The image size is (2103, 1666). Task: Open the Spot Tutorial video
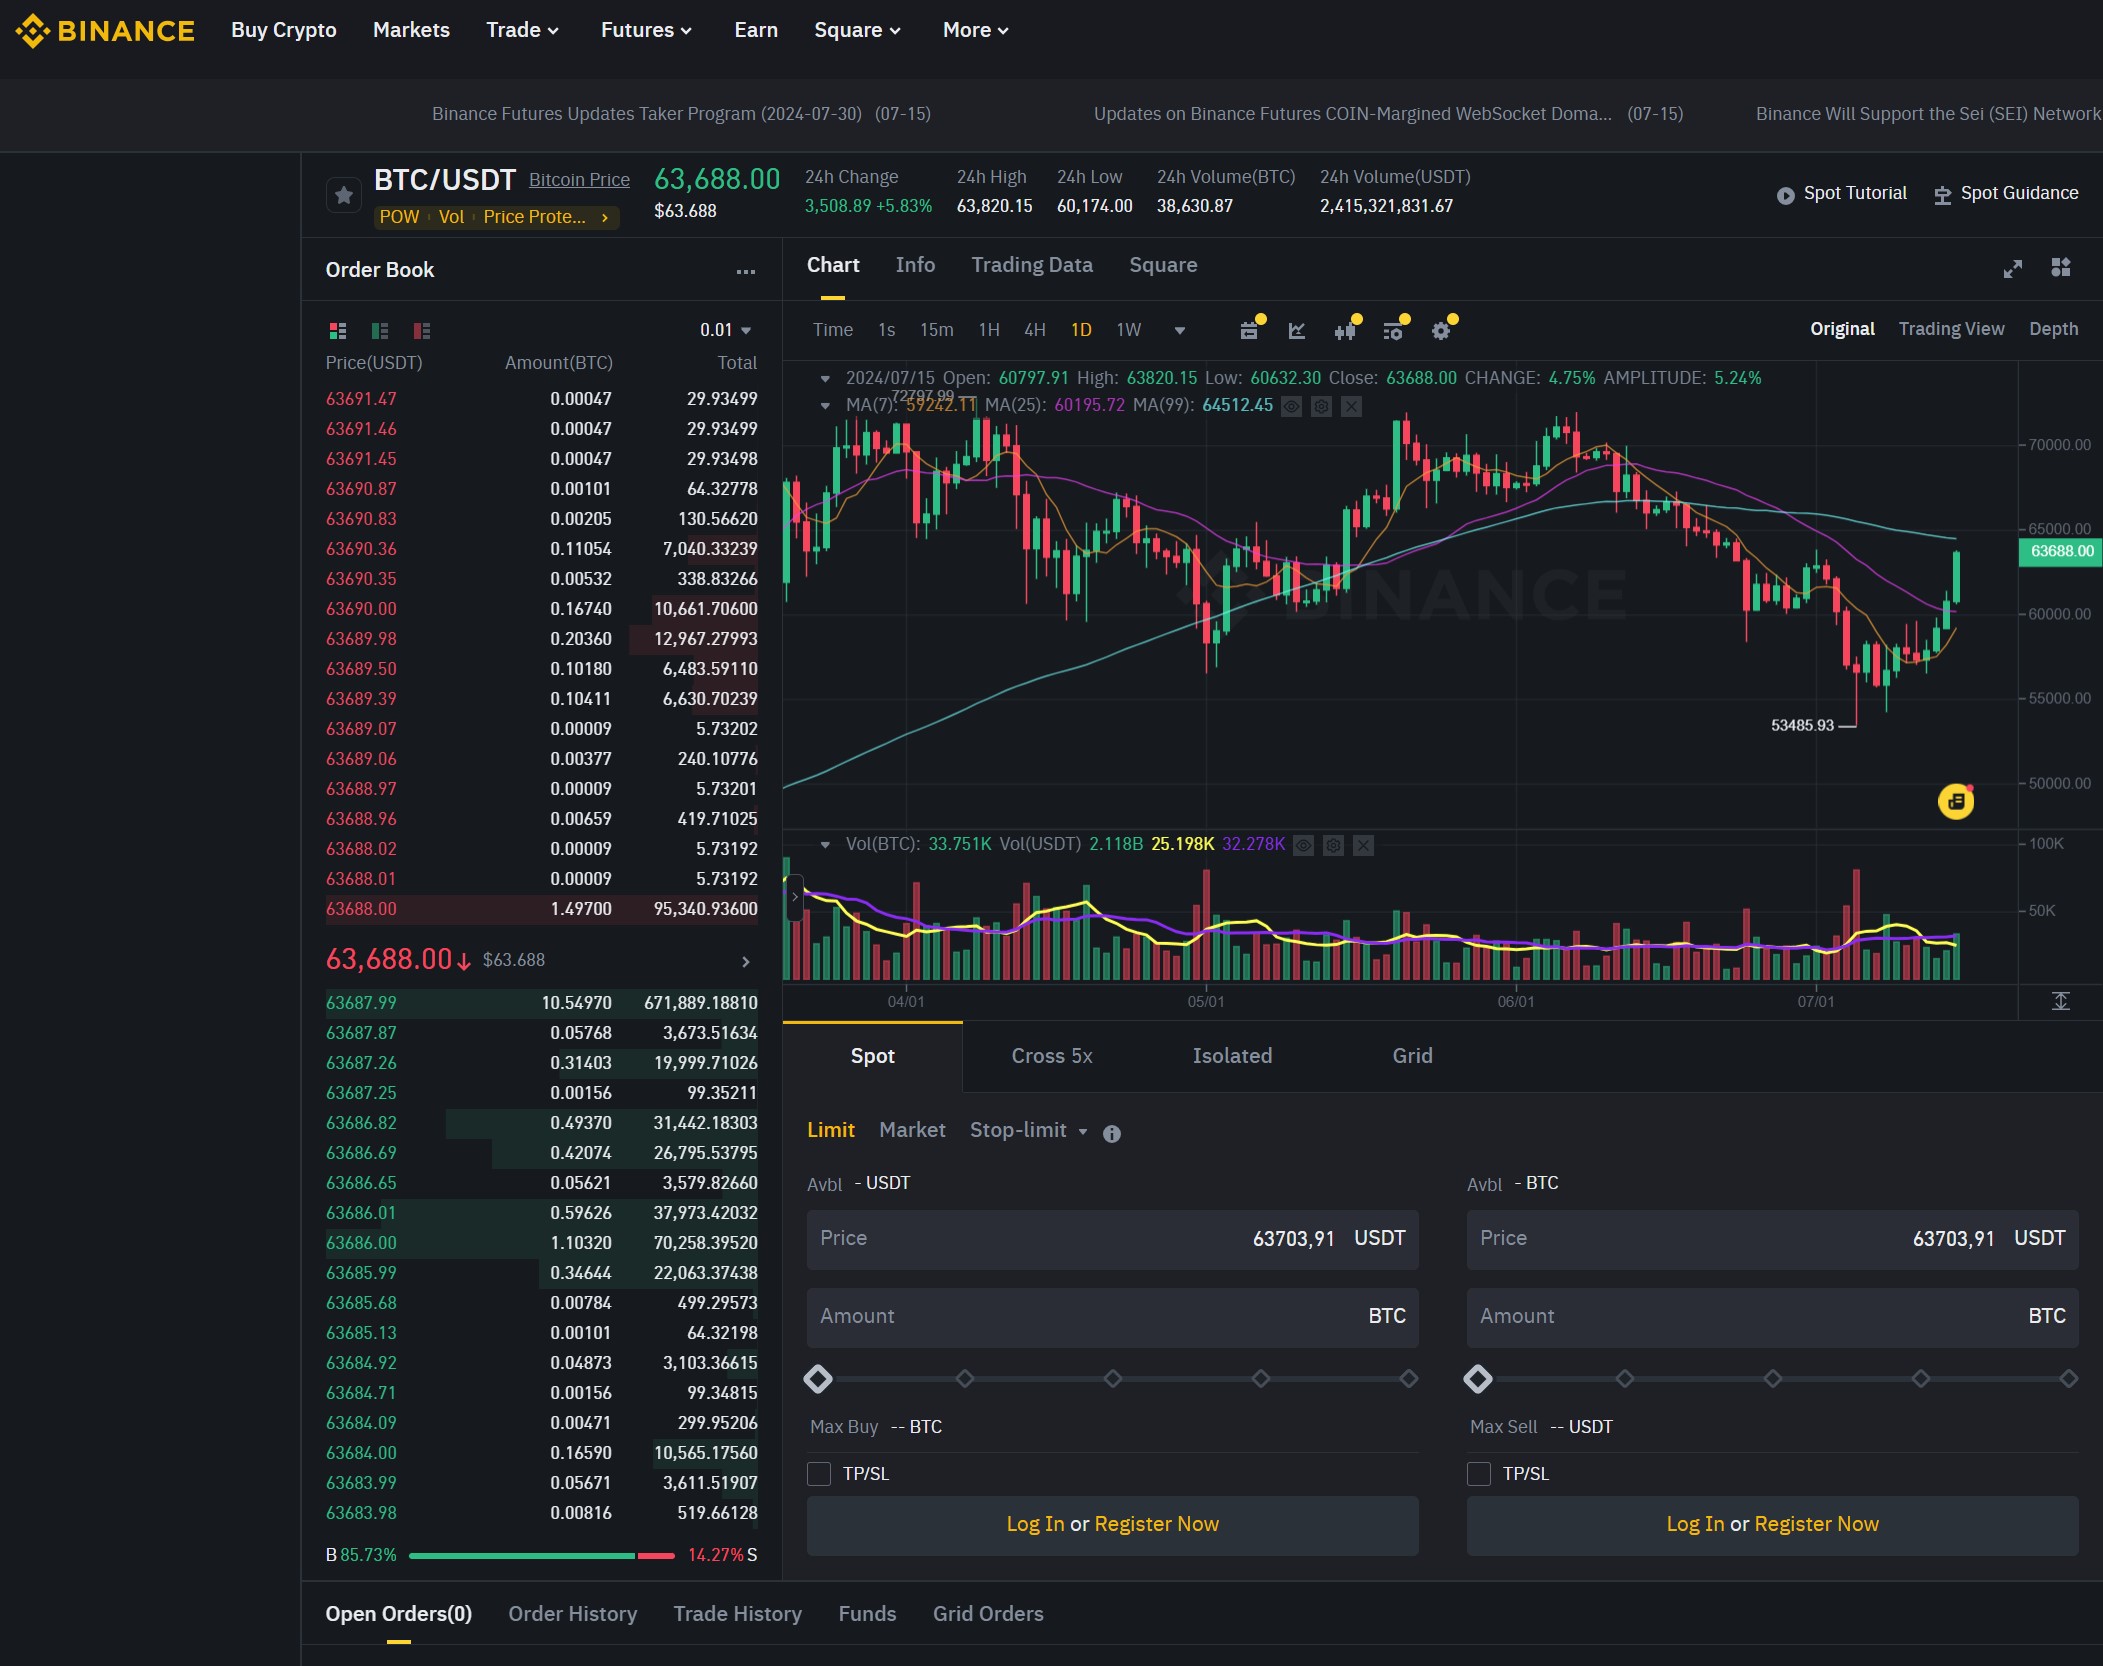click(1842, 194)
